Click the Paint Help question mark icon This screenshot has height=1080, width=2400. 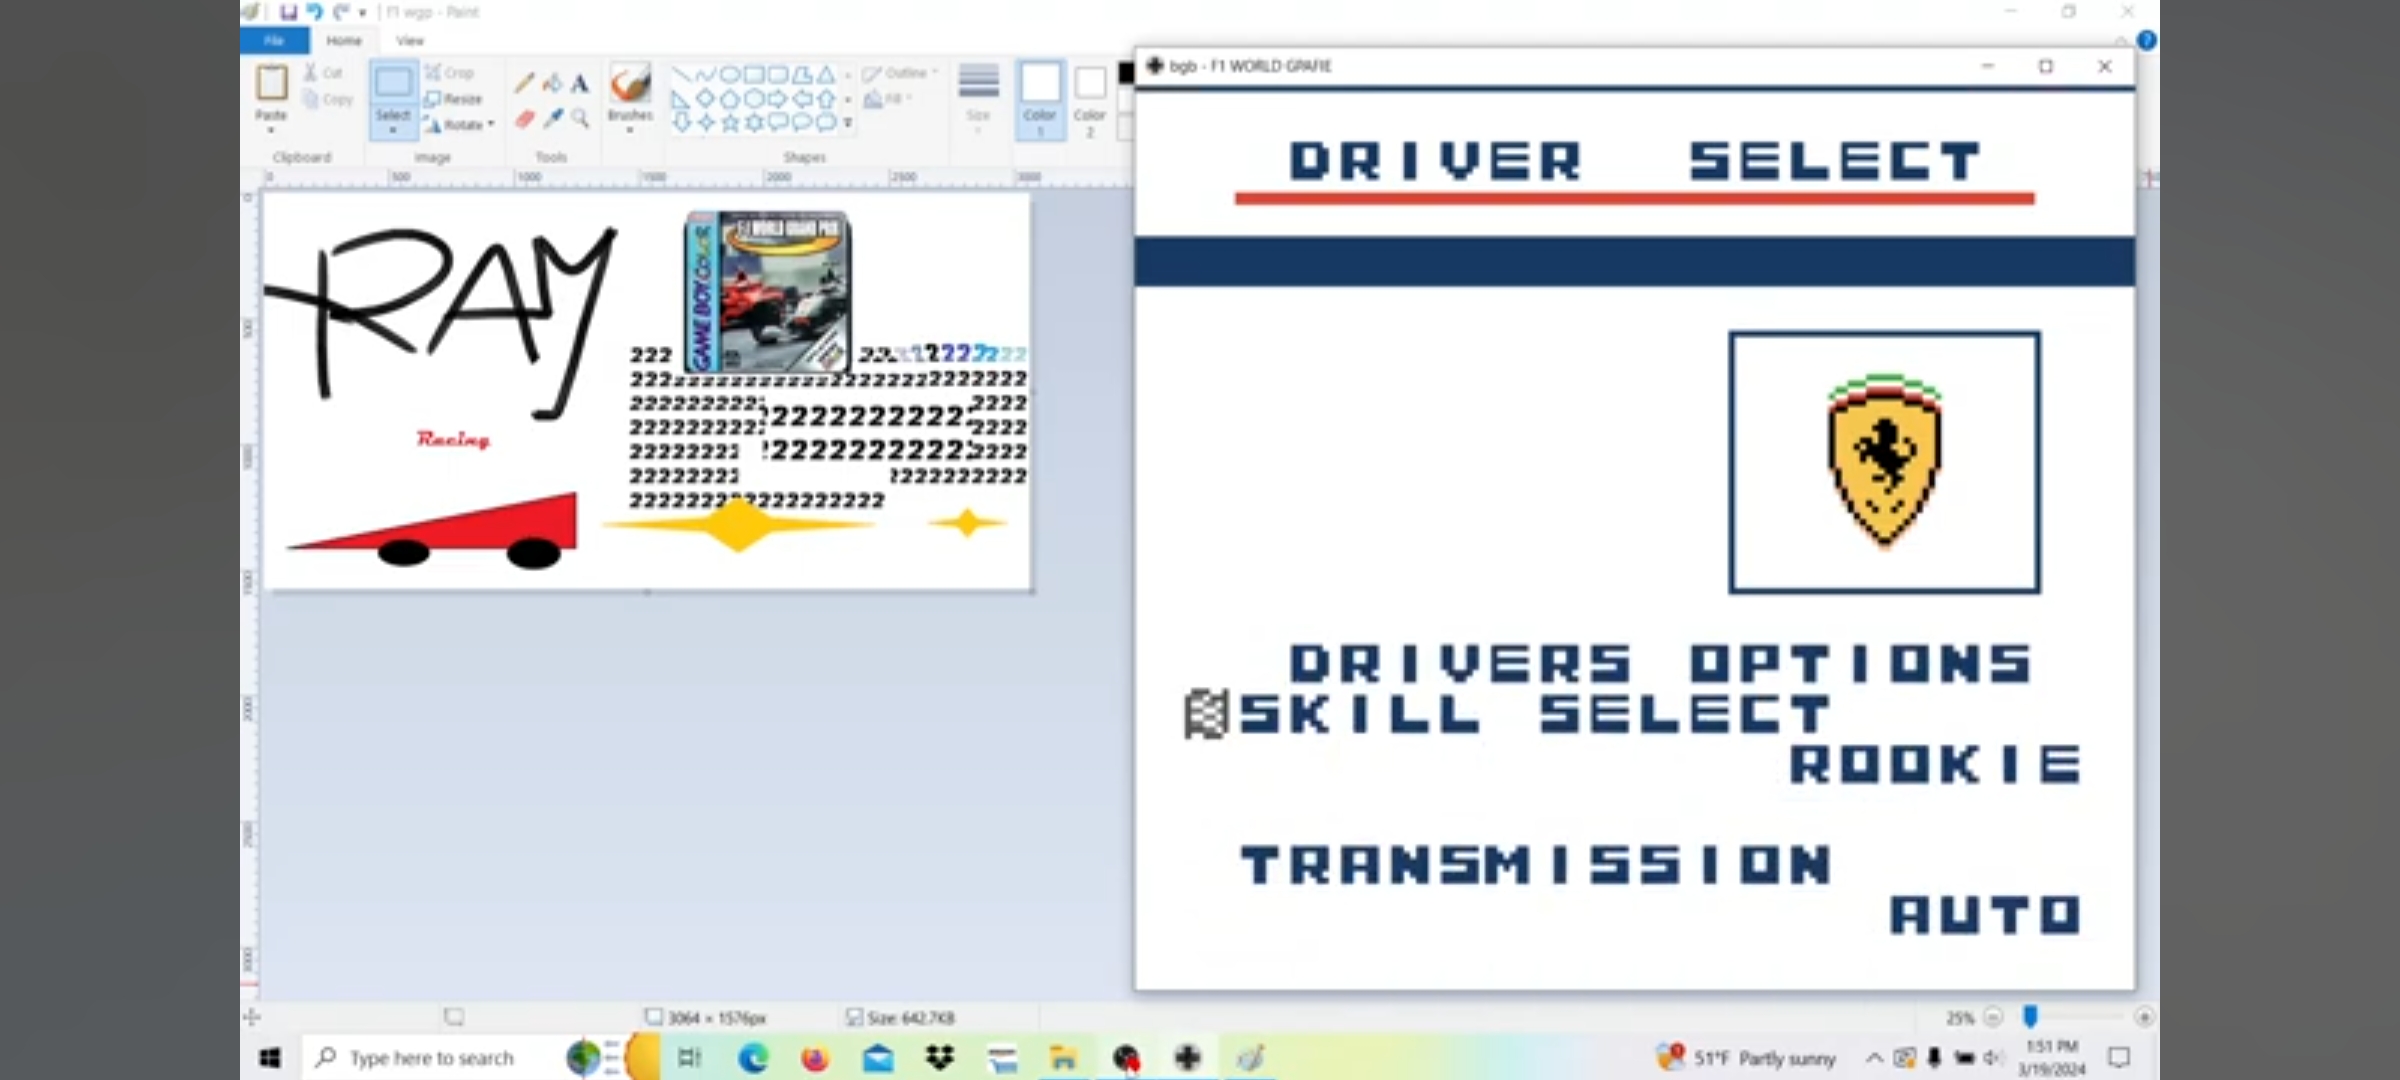(2146, 40)
